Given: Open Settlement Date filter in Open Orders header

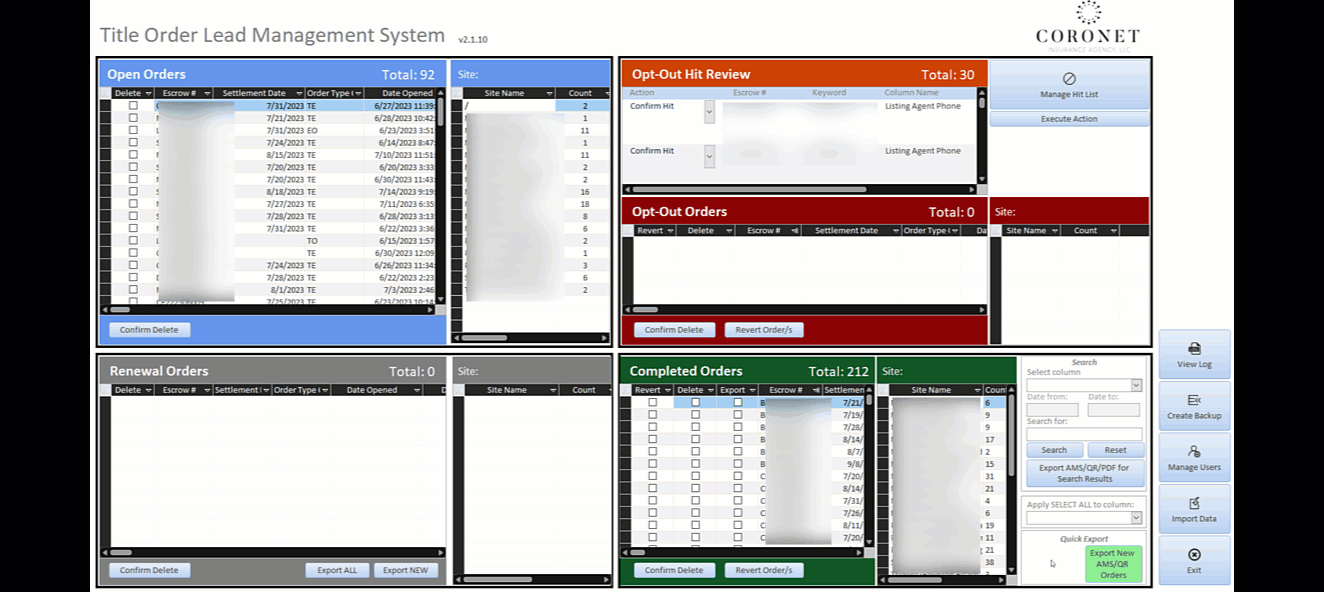Looking at the screenshot, I should 295,93.
